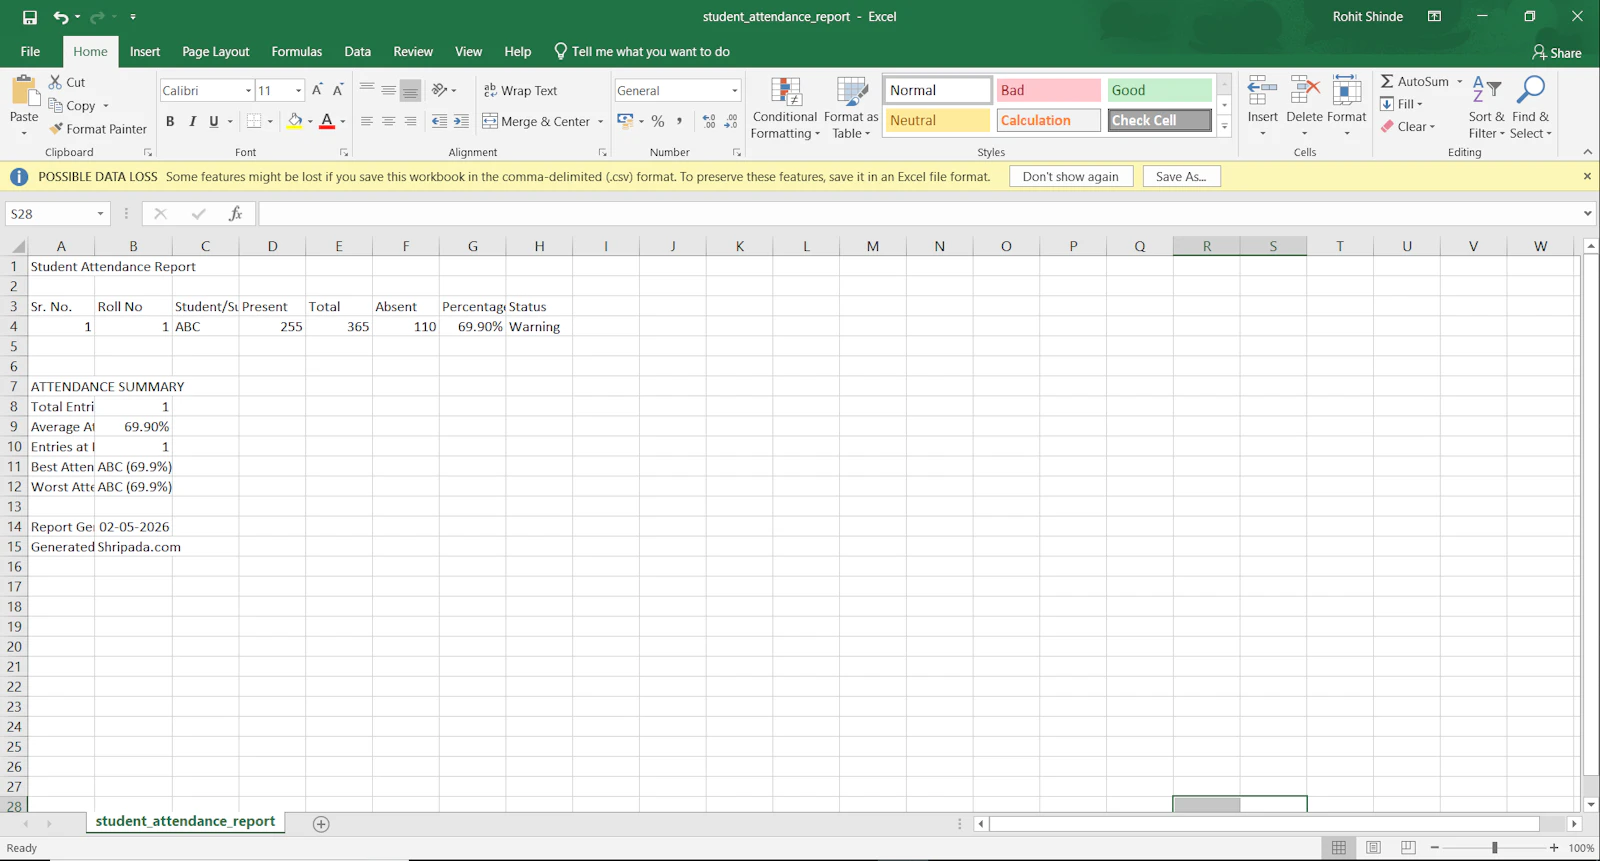Viewport: 1600px width, 861px height.
Task: Set bottom vertical alignment
Action: pos(410,90)
